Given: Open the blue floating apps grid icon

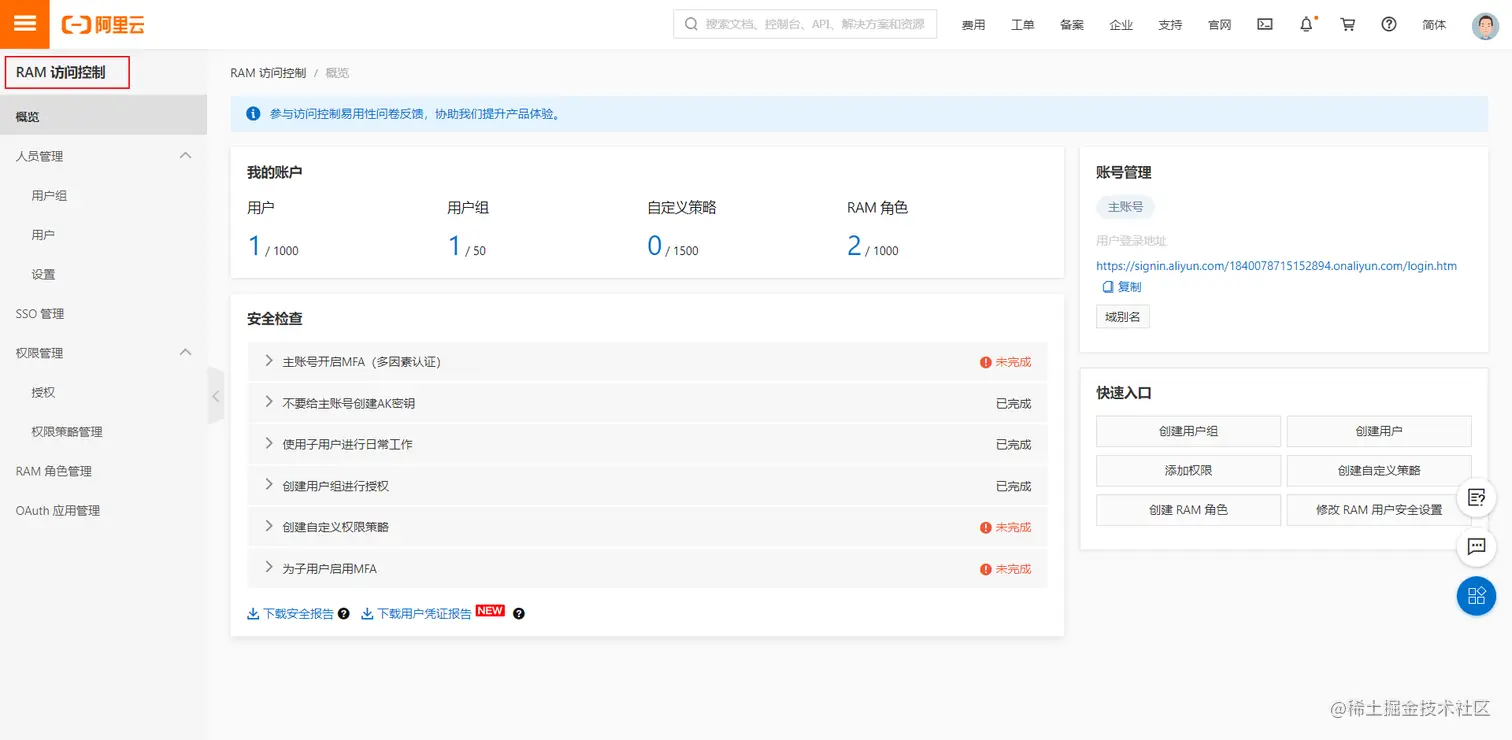Looking at the screenshot, I should coord(1476,596).
